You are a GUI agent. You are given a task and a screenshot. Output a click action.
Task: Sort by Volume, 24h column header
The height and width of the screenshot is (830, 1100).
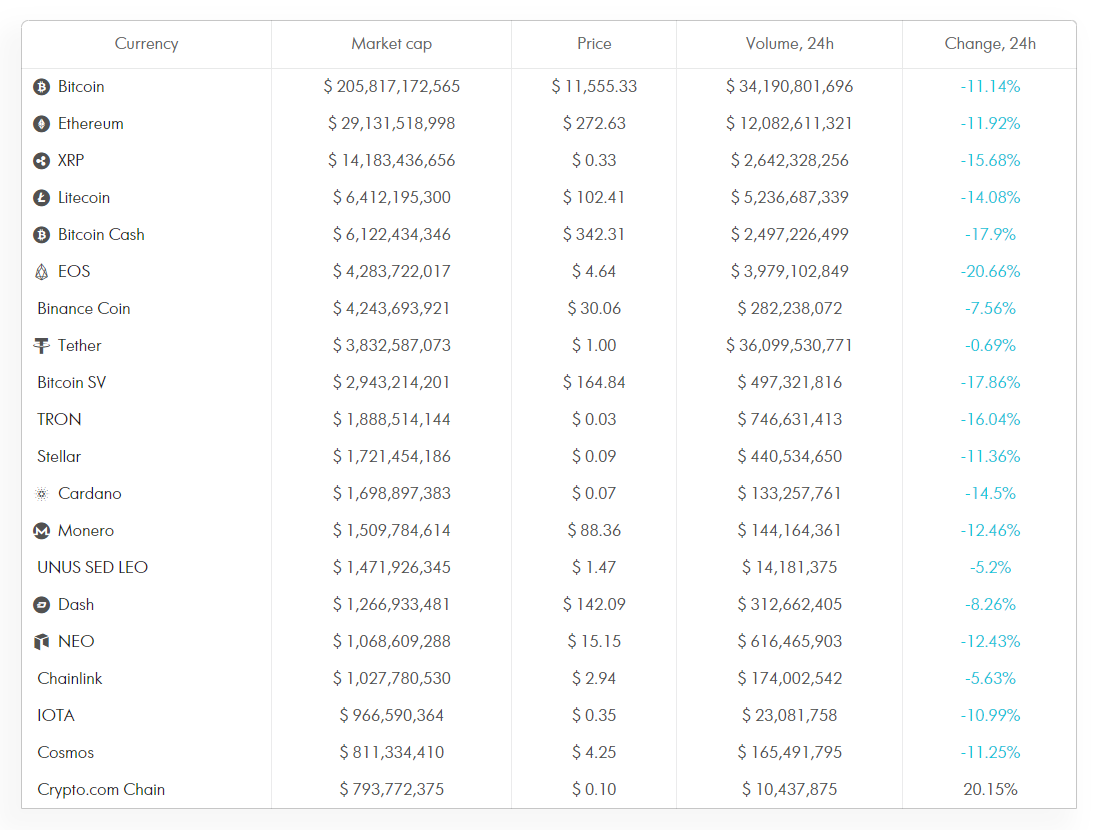pyautogui.click(x=789, y=43)
